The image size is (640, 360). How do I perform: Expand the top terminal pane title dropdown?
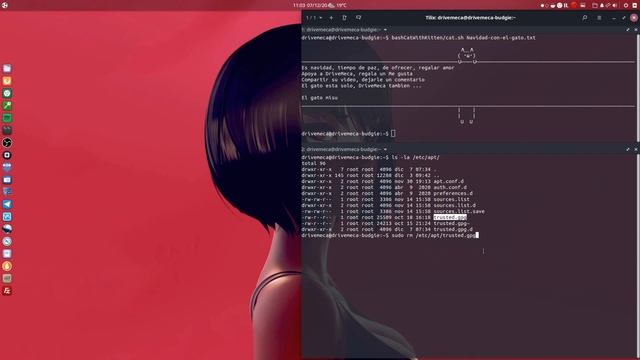pyautogui.click(x=385, y=30)
